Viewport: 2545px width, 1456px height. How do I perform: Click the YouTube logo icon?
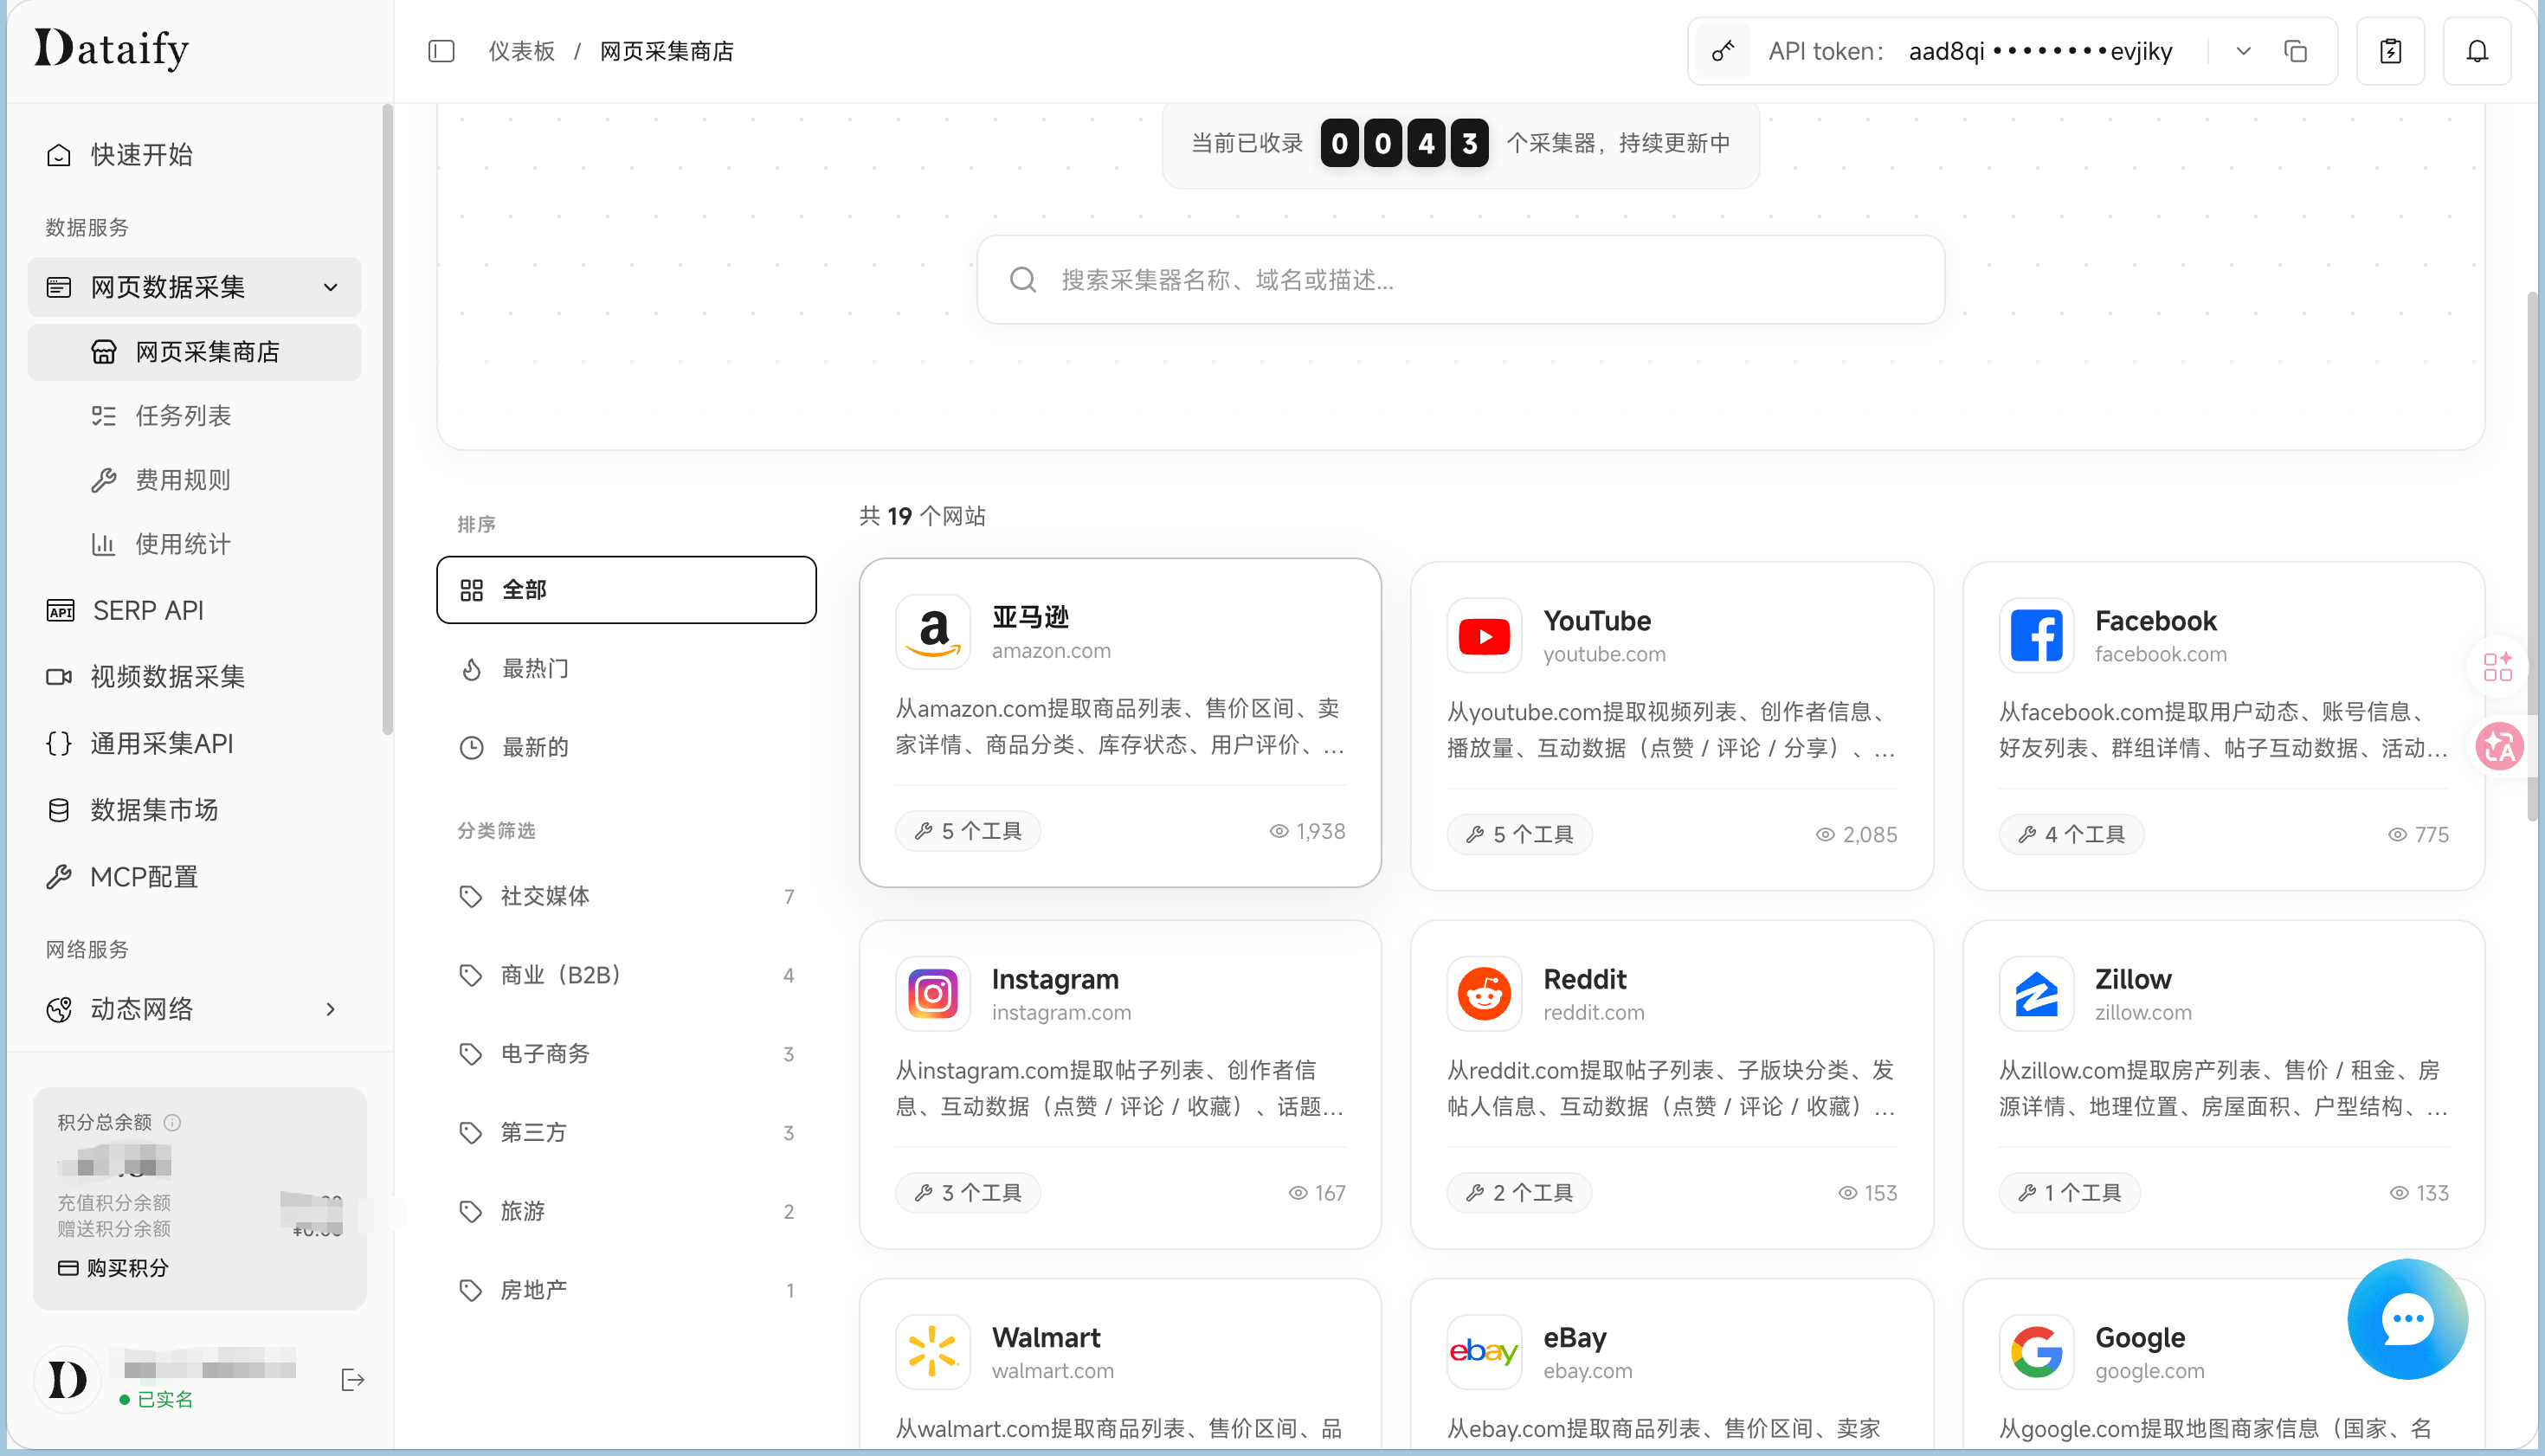tap(1484, 636)
